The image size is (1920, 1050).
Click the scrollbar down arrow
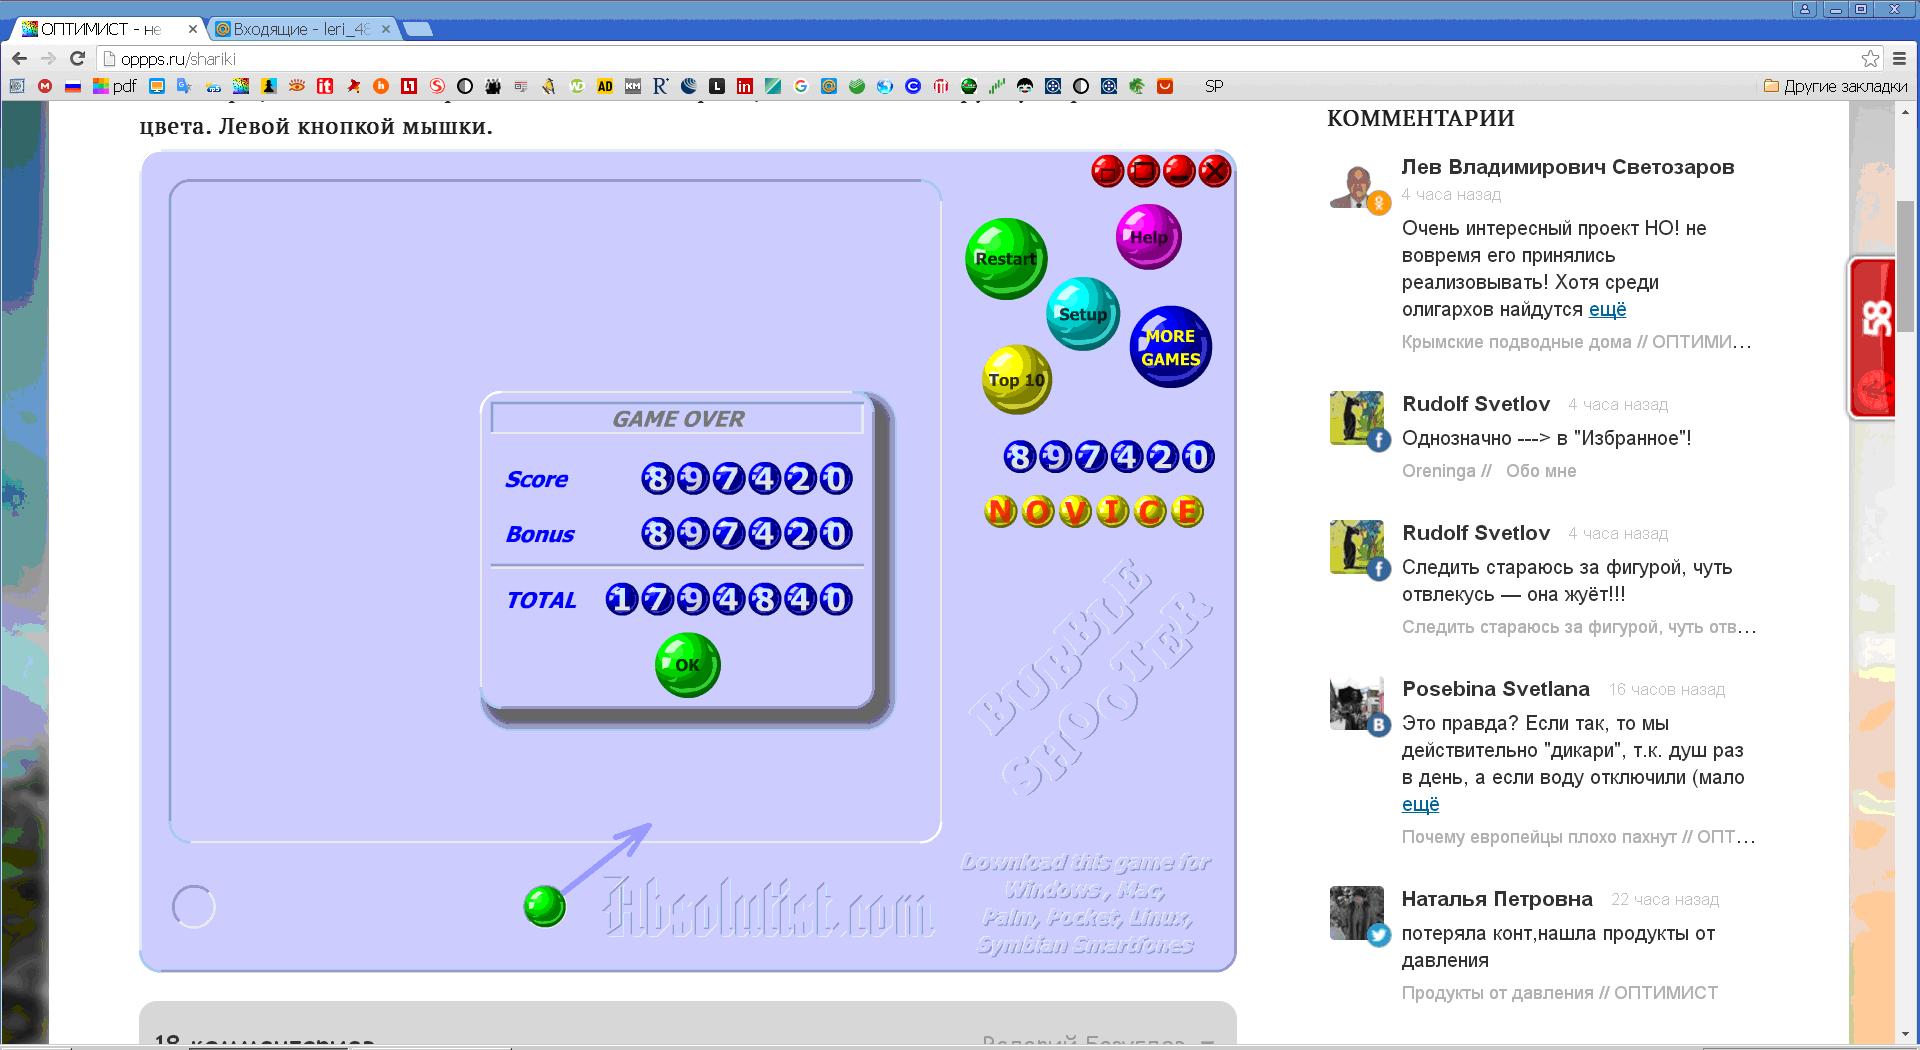point(1906,1034)
